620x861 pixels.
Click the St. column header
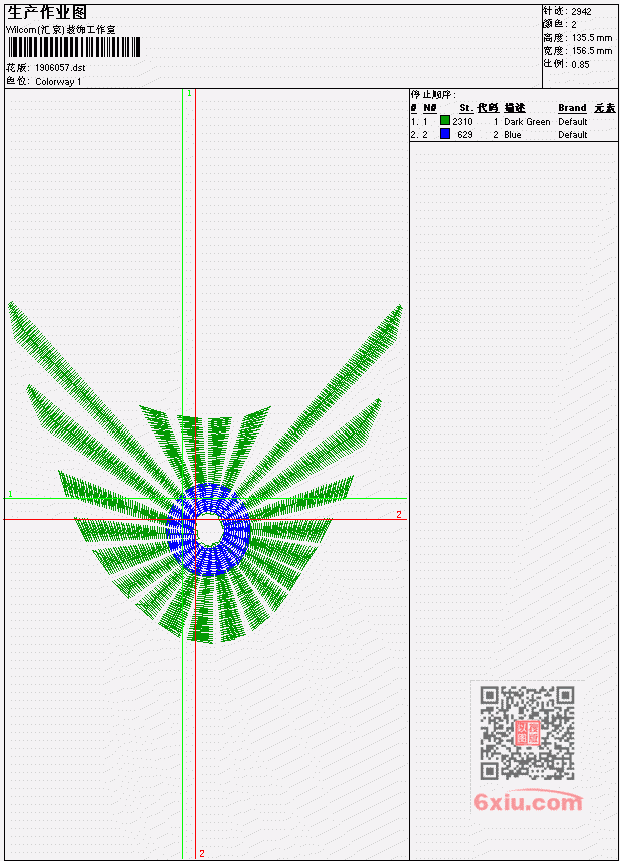(466, 108)
